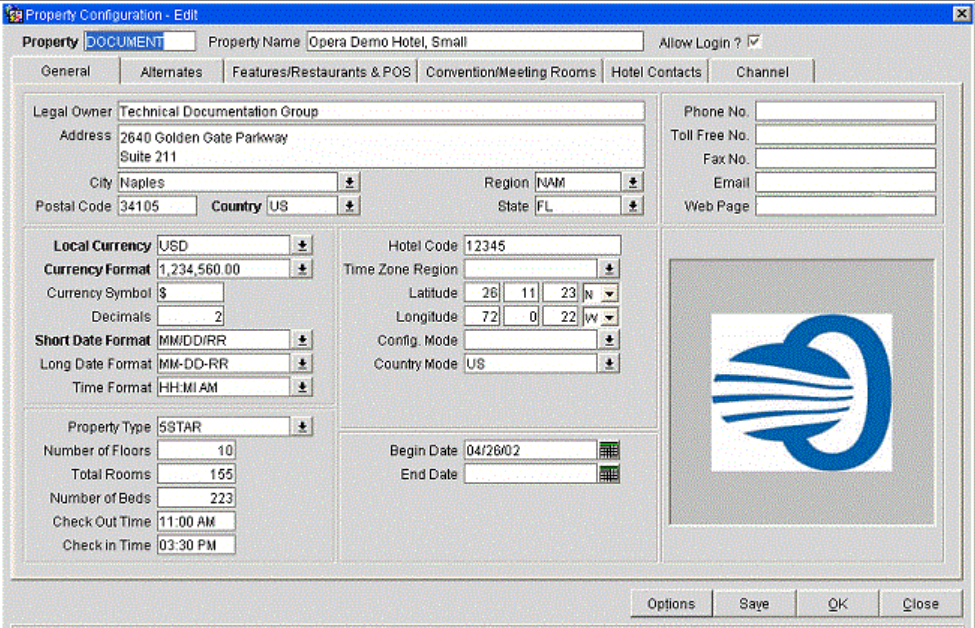Open the End Date calendar picker
Image resolution: width=975 pixels, height=628 pixels.
[x=609, y=475]
